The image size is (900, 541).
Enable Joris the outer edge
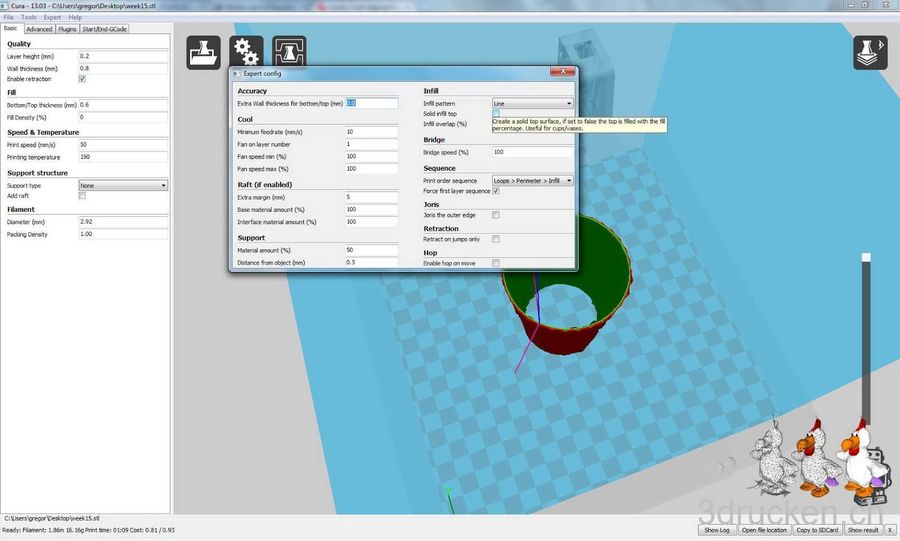(496, 215)
